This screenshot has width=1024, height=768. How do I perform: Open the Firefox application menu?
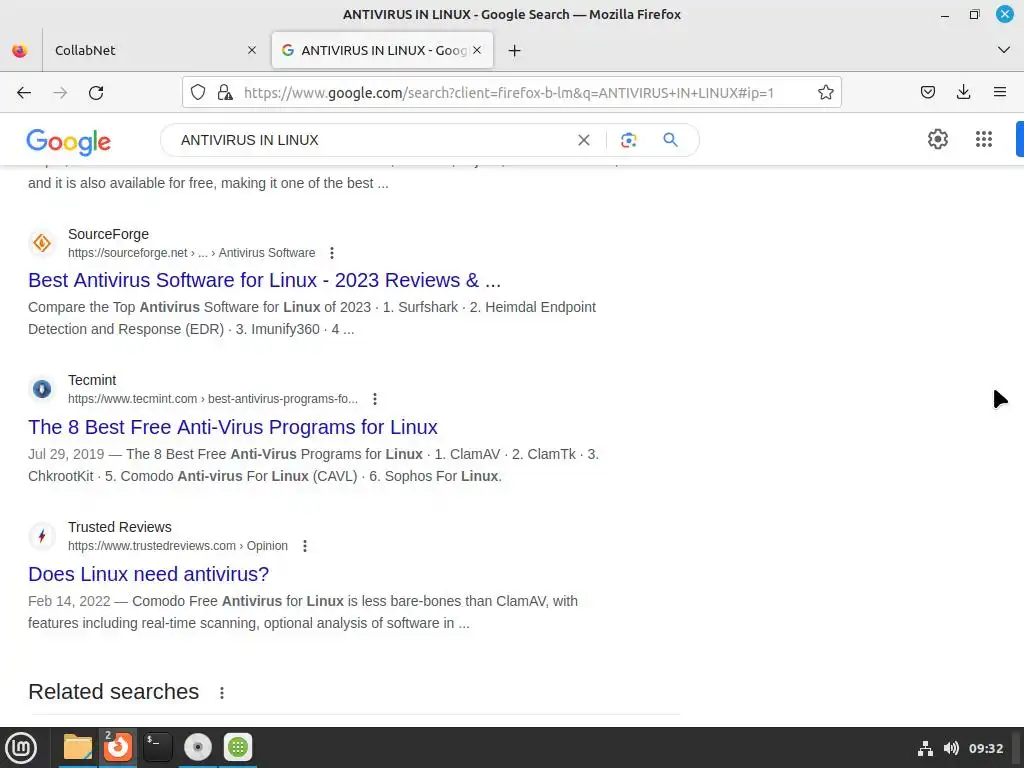[999, 92]
